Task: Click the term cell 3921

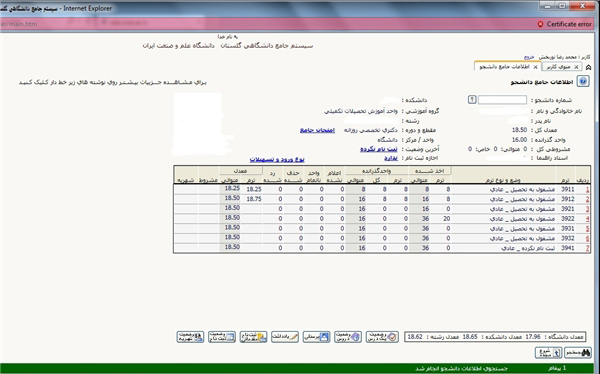Action: point(567,209)
